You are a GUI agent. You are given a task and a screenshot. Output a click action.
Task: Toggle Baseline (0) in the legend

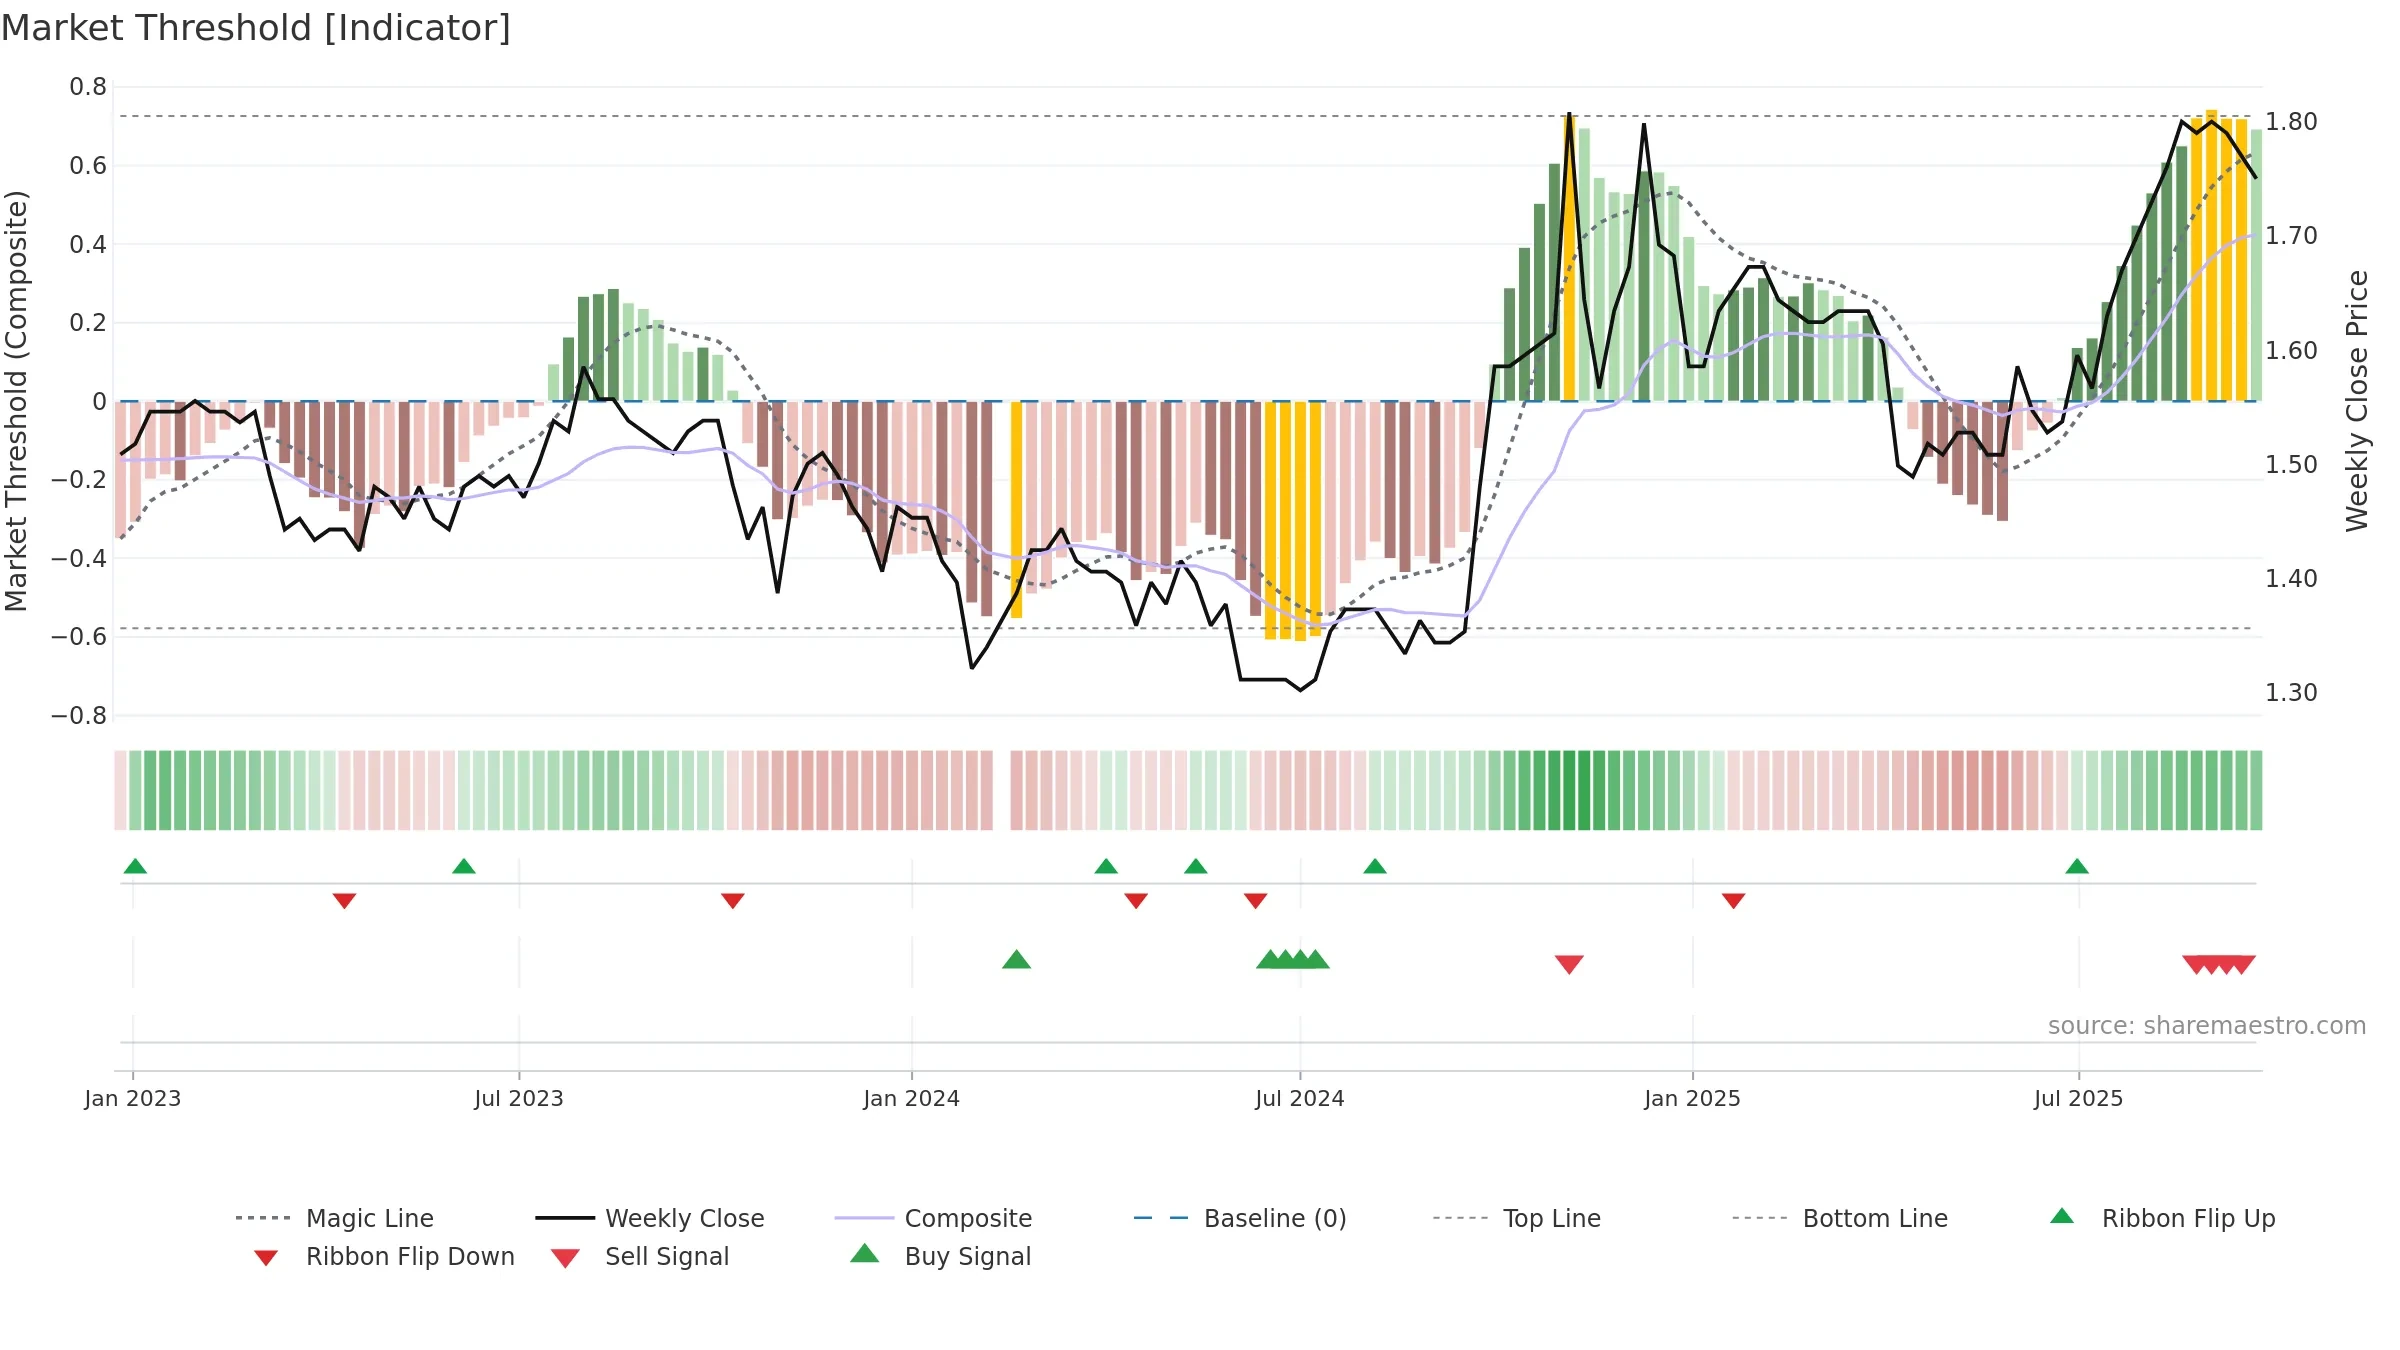tap(1240, 1218)
